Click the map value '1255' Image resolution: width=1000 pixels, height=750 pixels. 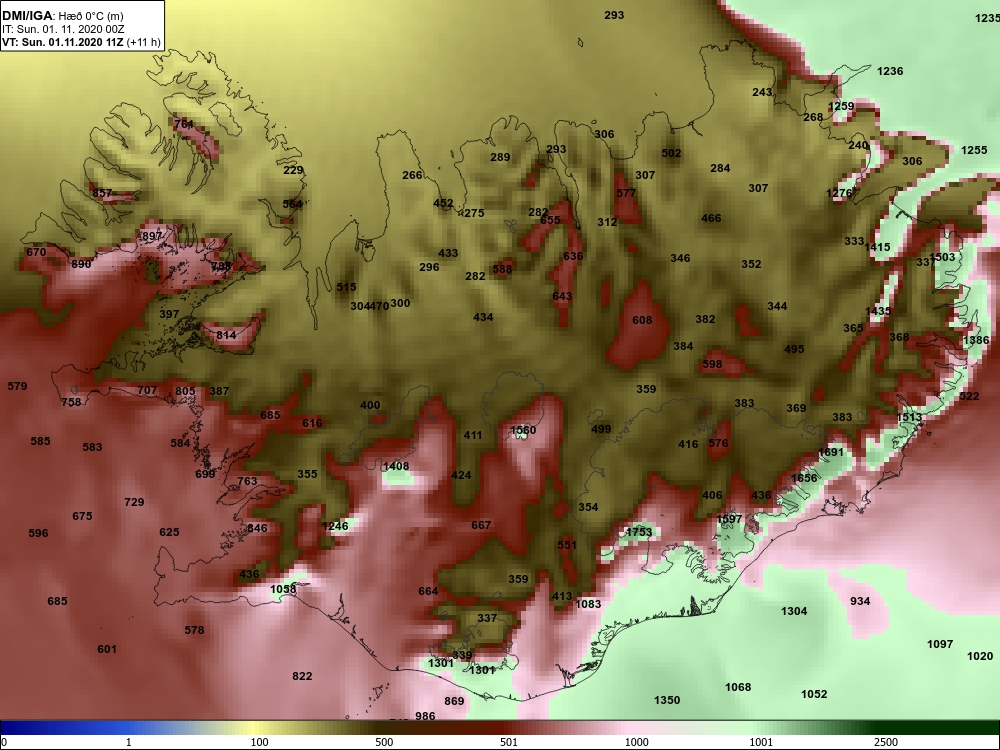pyautogui.click(x=974, y=150)
